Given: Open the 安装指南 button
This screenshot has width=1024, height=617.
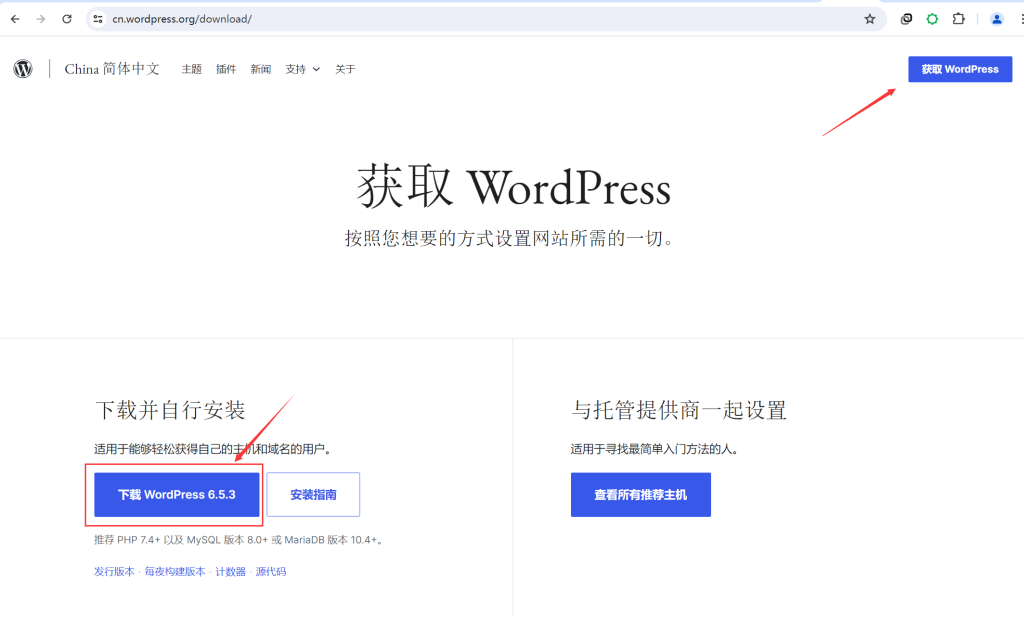Looking at the screenshot, I should tap(313, 495).
